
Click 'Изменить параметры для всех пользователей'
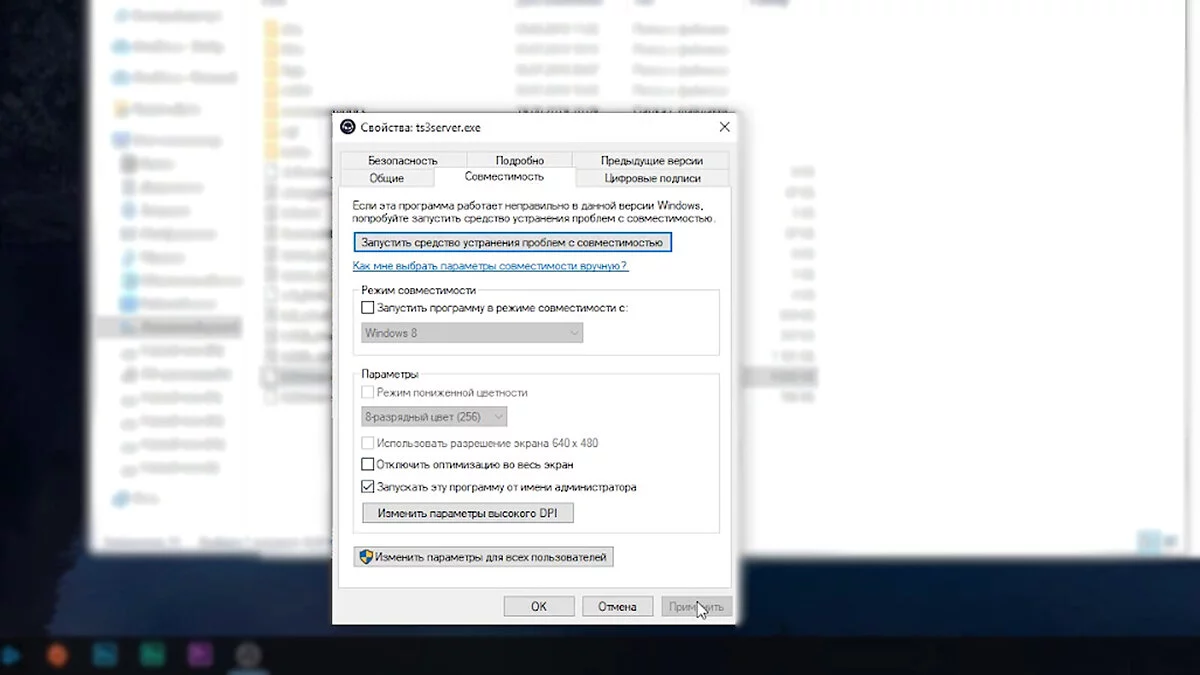[484, 557]
